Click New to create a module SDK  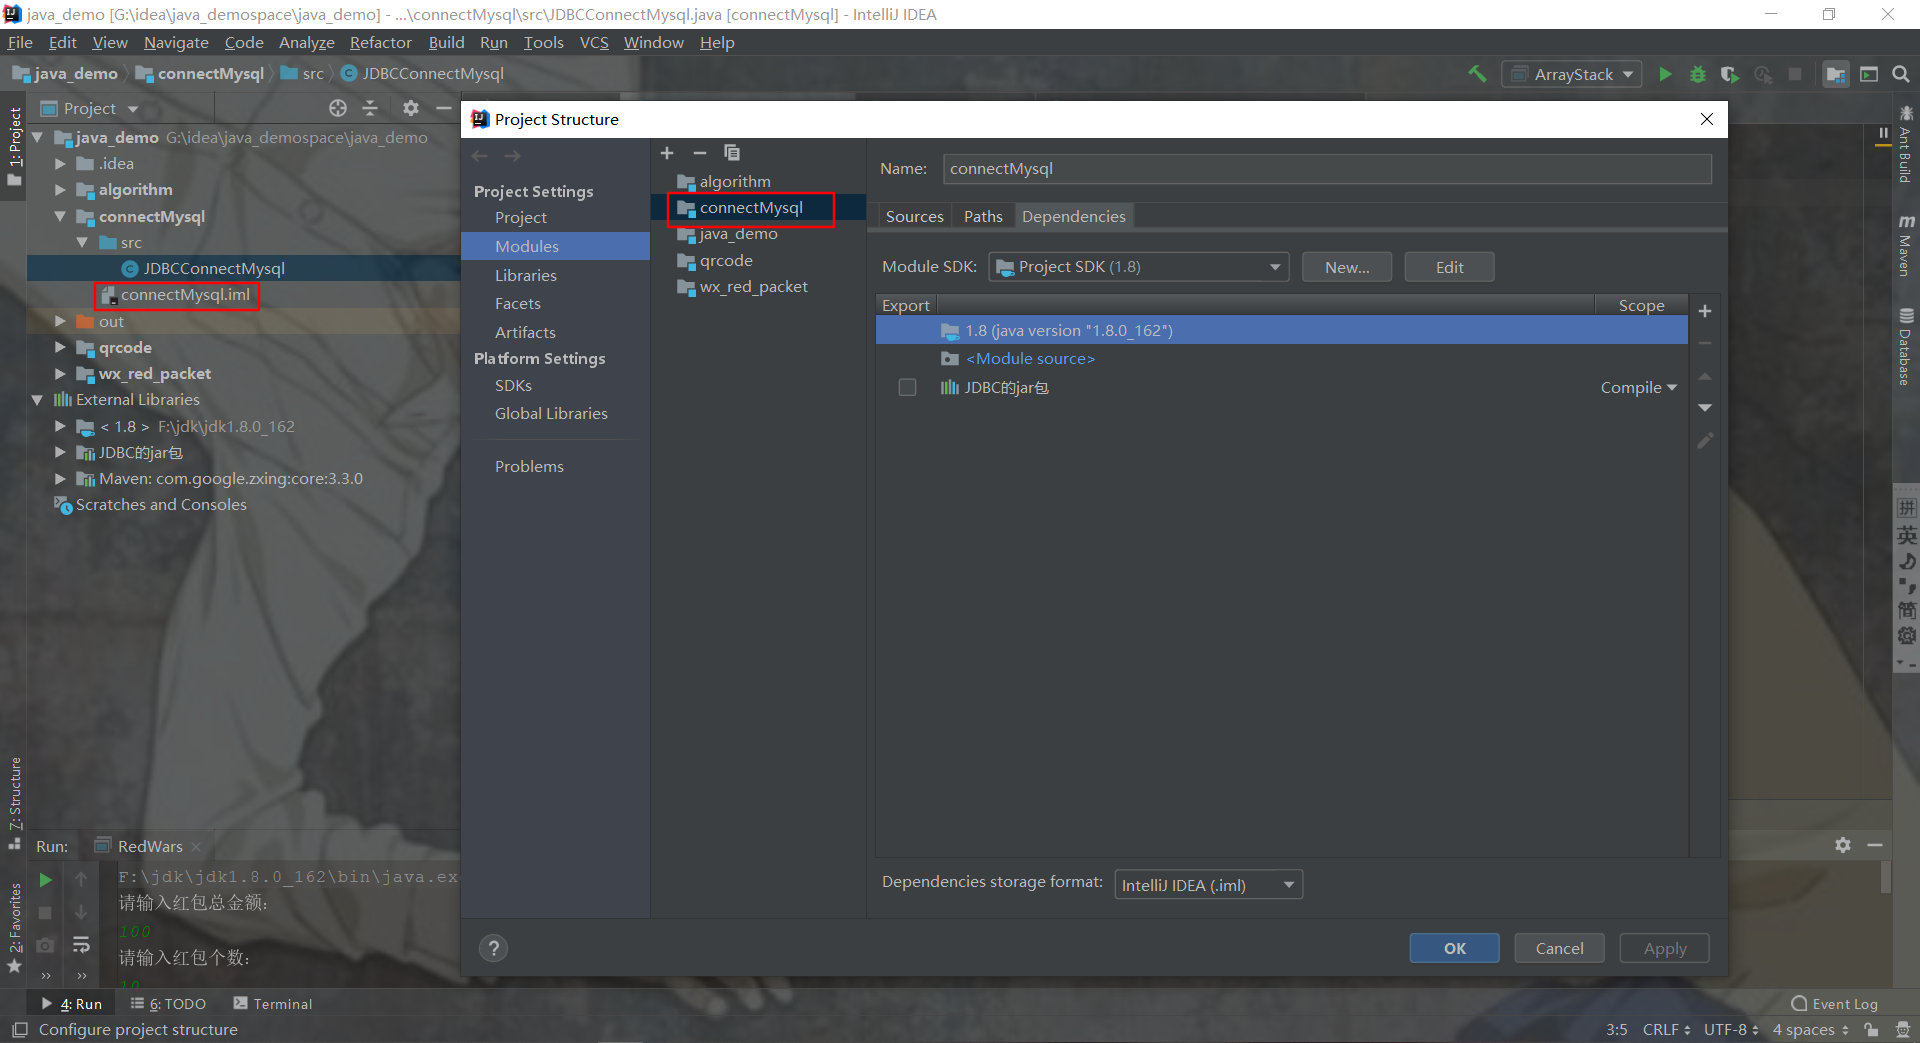[1346, 266]
